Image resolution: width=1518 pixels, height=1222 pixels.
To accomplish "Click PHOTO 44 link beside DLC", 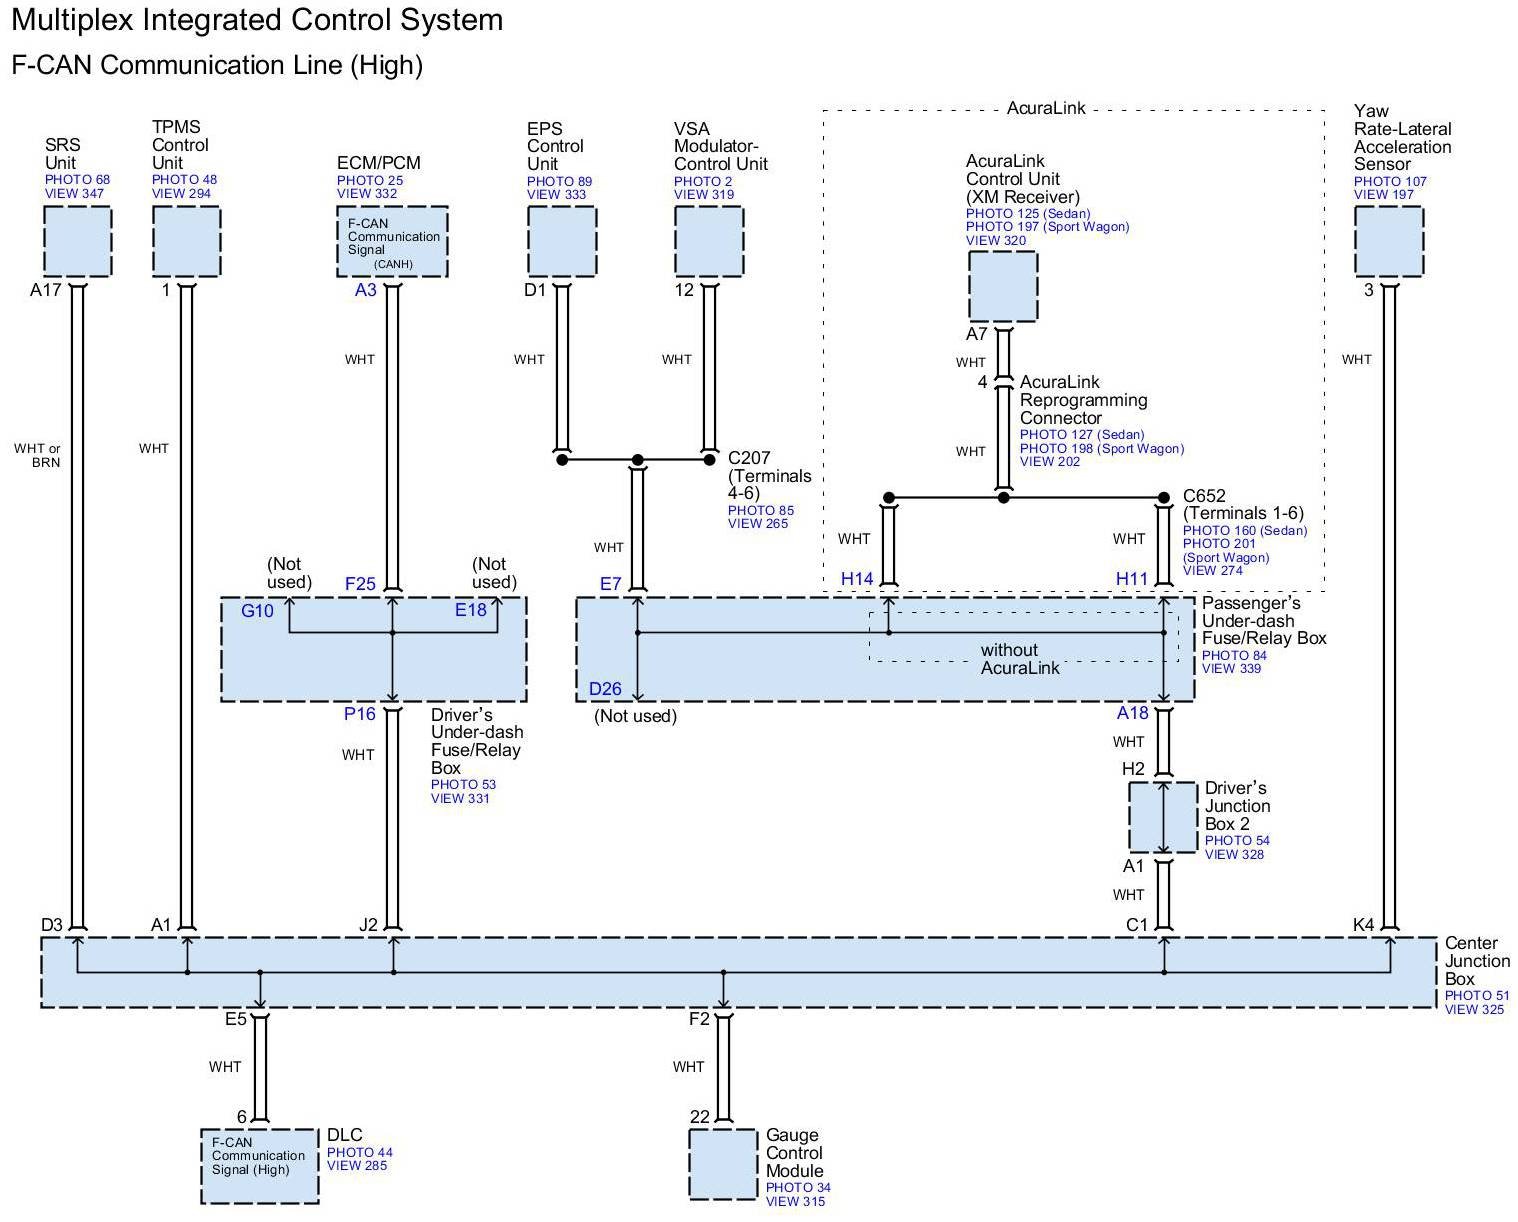I will (359, 1153).
